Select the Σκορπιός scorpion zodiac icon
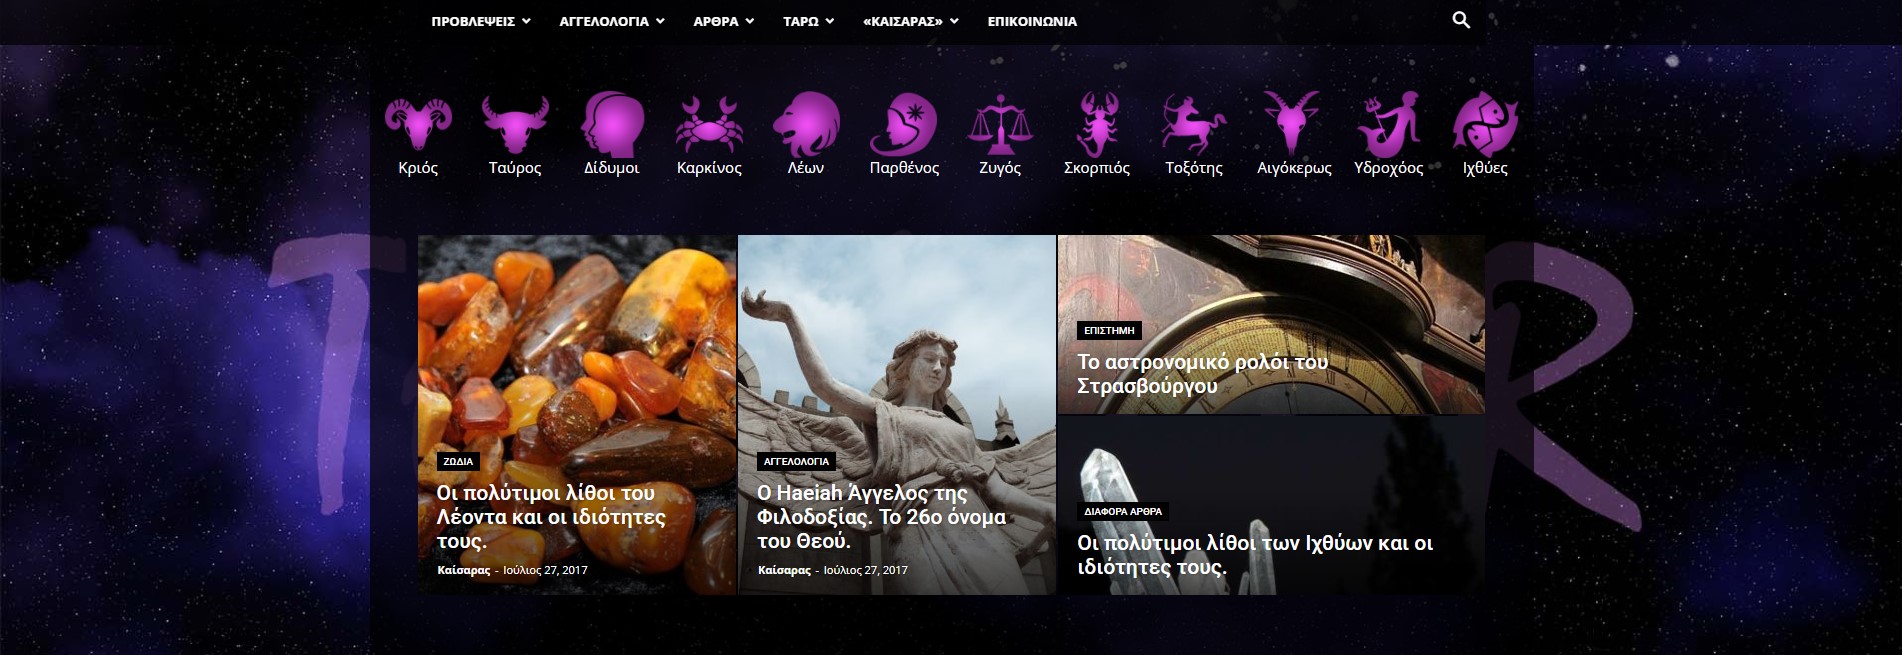This screenshot has height=655, width=1902. (x=1097, y=122)
